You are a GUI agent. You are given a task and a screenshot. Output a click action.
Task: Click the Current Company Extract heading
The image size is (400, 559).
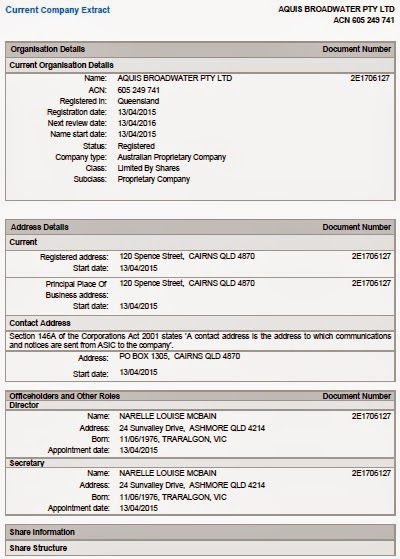pyautogui.click(x=57, y=10)
